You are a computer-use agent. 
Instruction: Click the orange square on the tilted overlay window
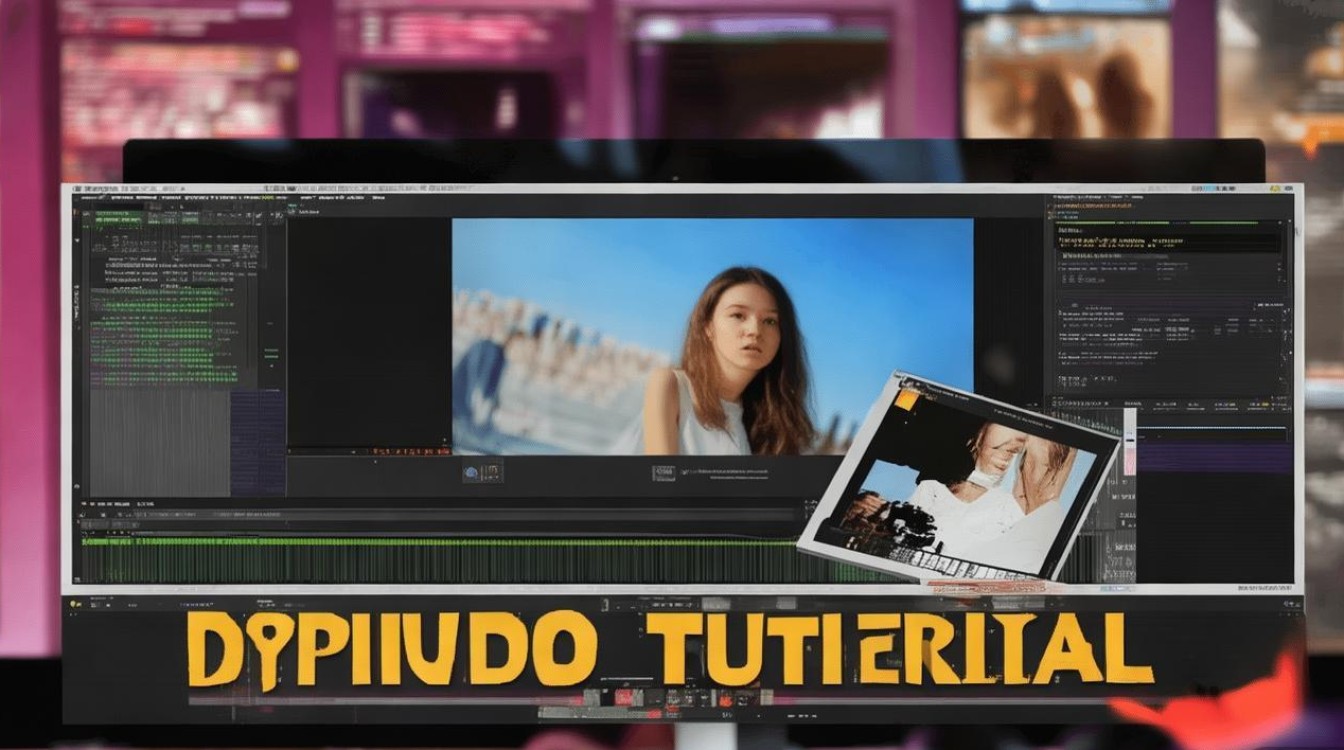[x=906, y=399]
